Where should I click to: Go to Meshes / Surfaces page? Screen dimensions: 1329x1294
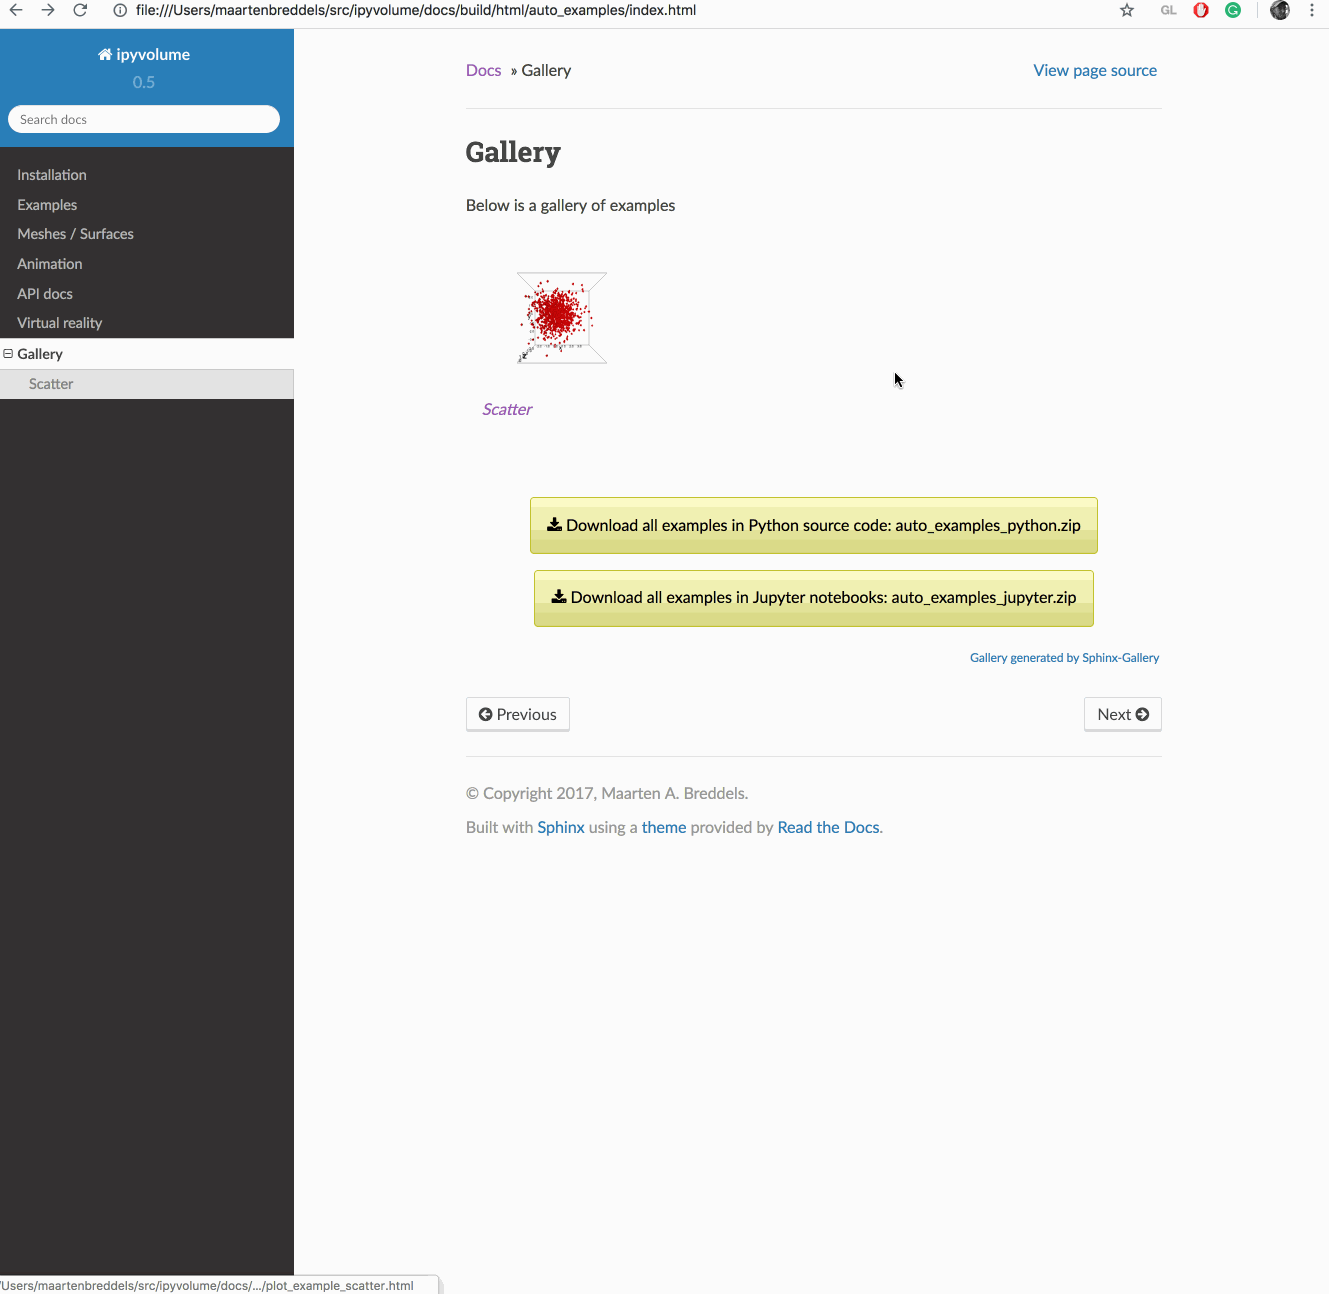(x=75, y=234)
